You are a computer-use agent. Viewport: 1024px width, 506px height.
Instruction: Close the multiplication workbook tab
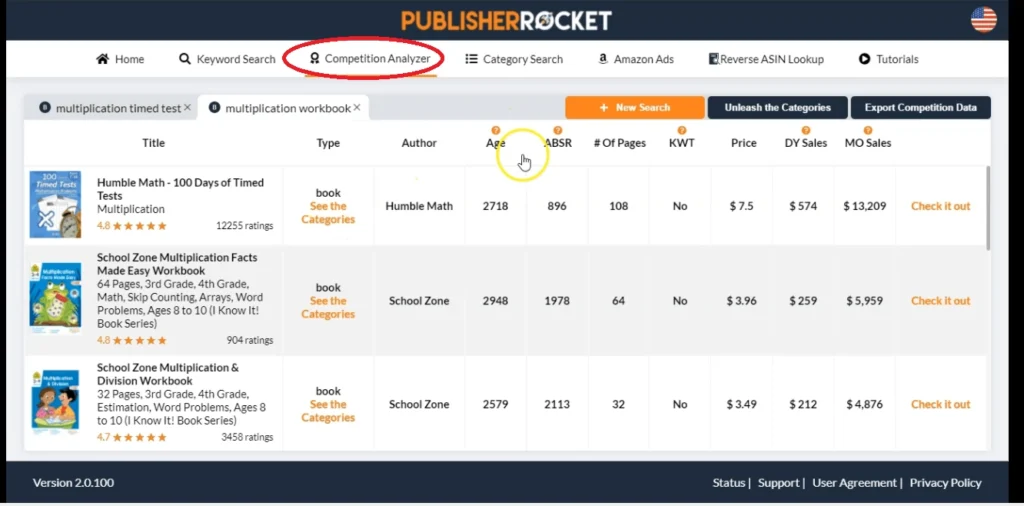pyautogui.click(x=357, y=107)
